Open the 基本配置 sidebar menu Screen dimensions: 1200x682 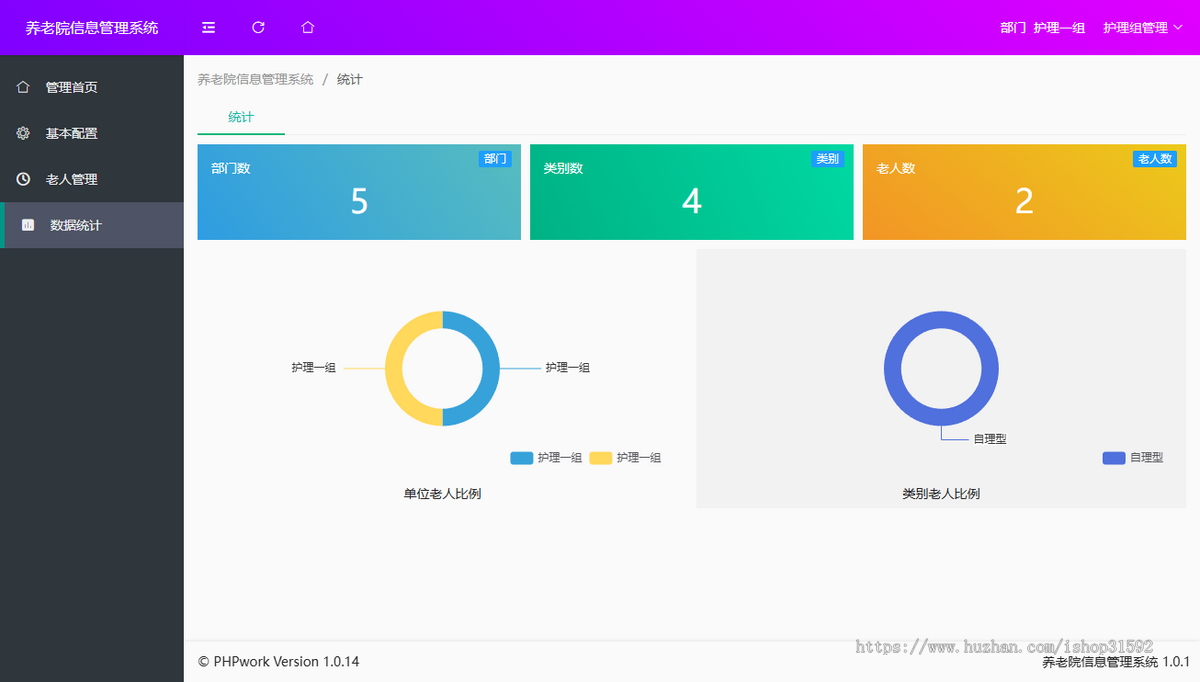click(92, 133)
